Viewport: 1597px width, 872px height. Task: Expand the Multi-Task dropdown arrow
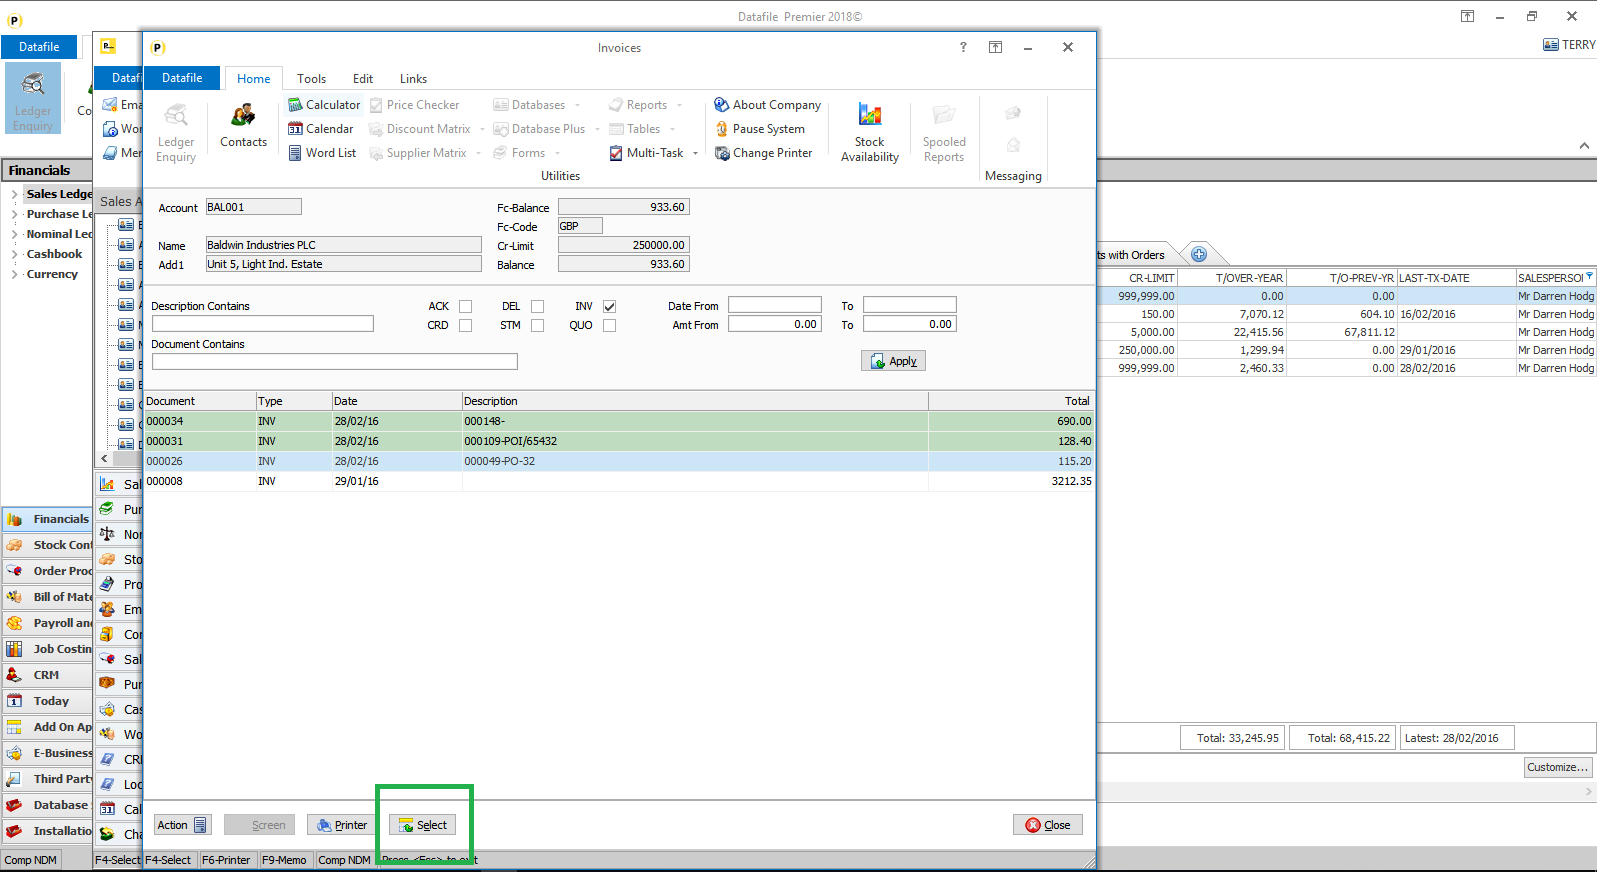pyautogui.click(x=695, y=154)
